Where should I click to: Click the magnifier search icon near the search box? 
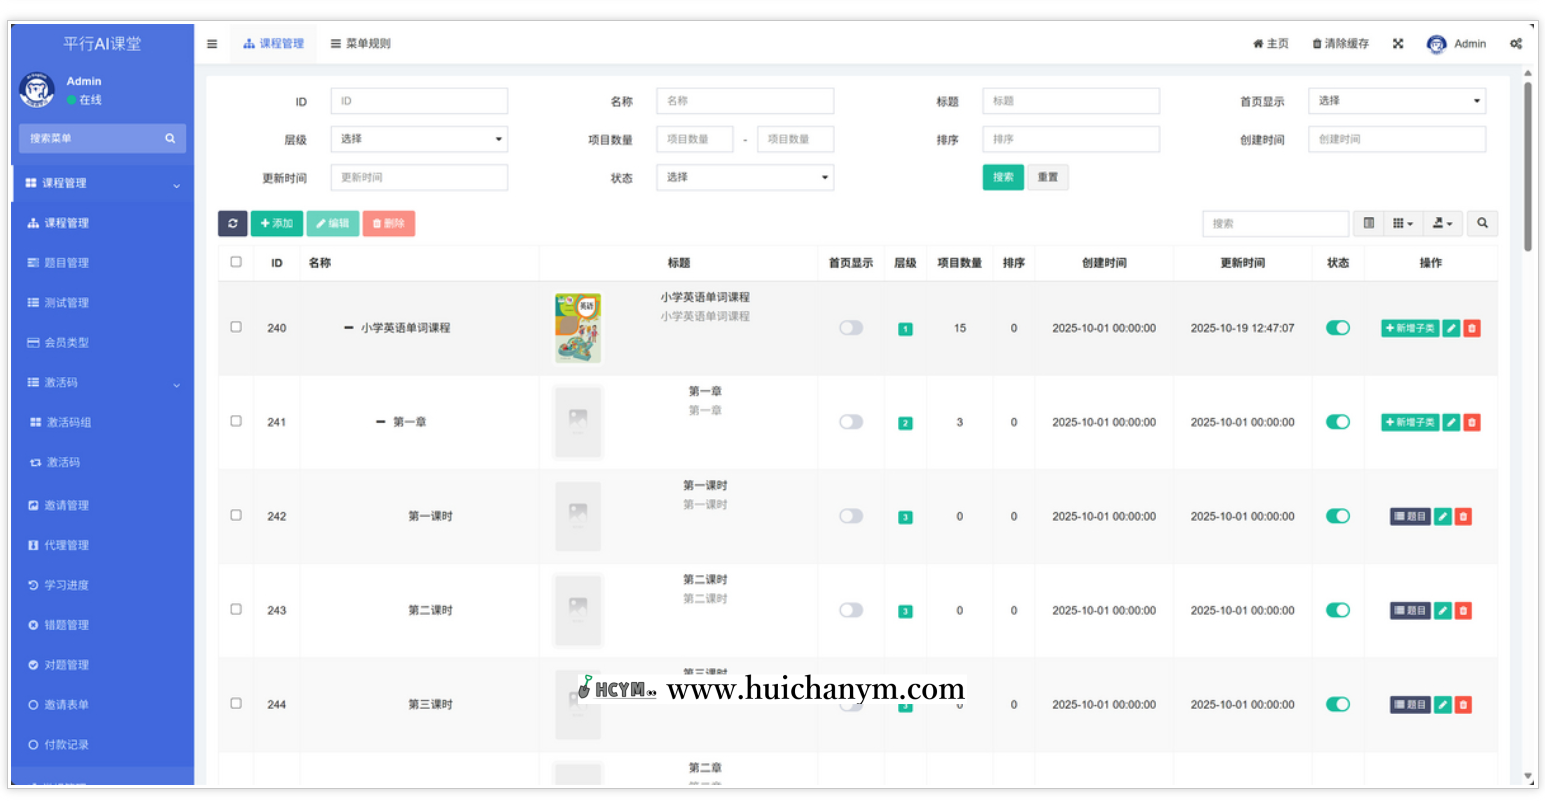1482,223
